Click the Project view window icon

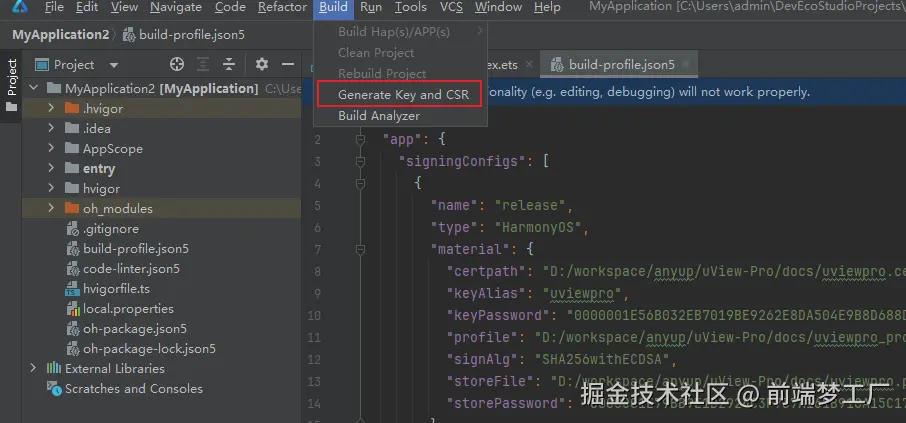click(42, 65)
